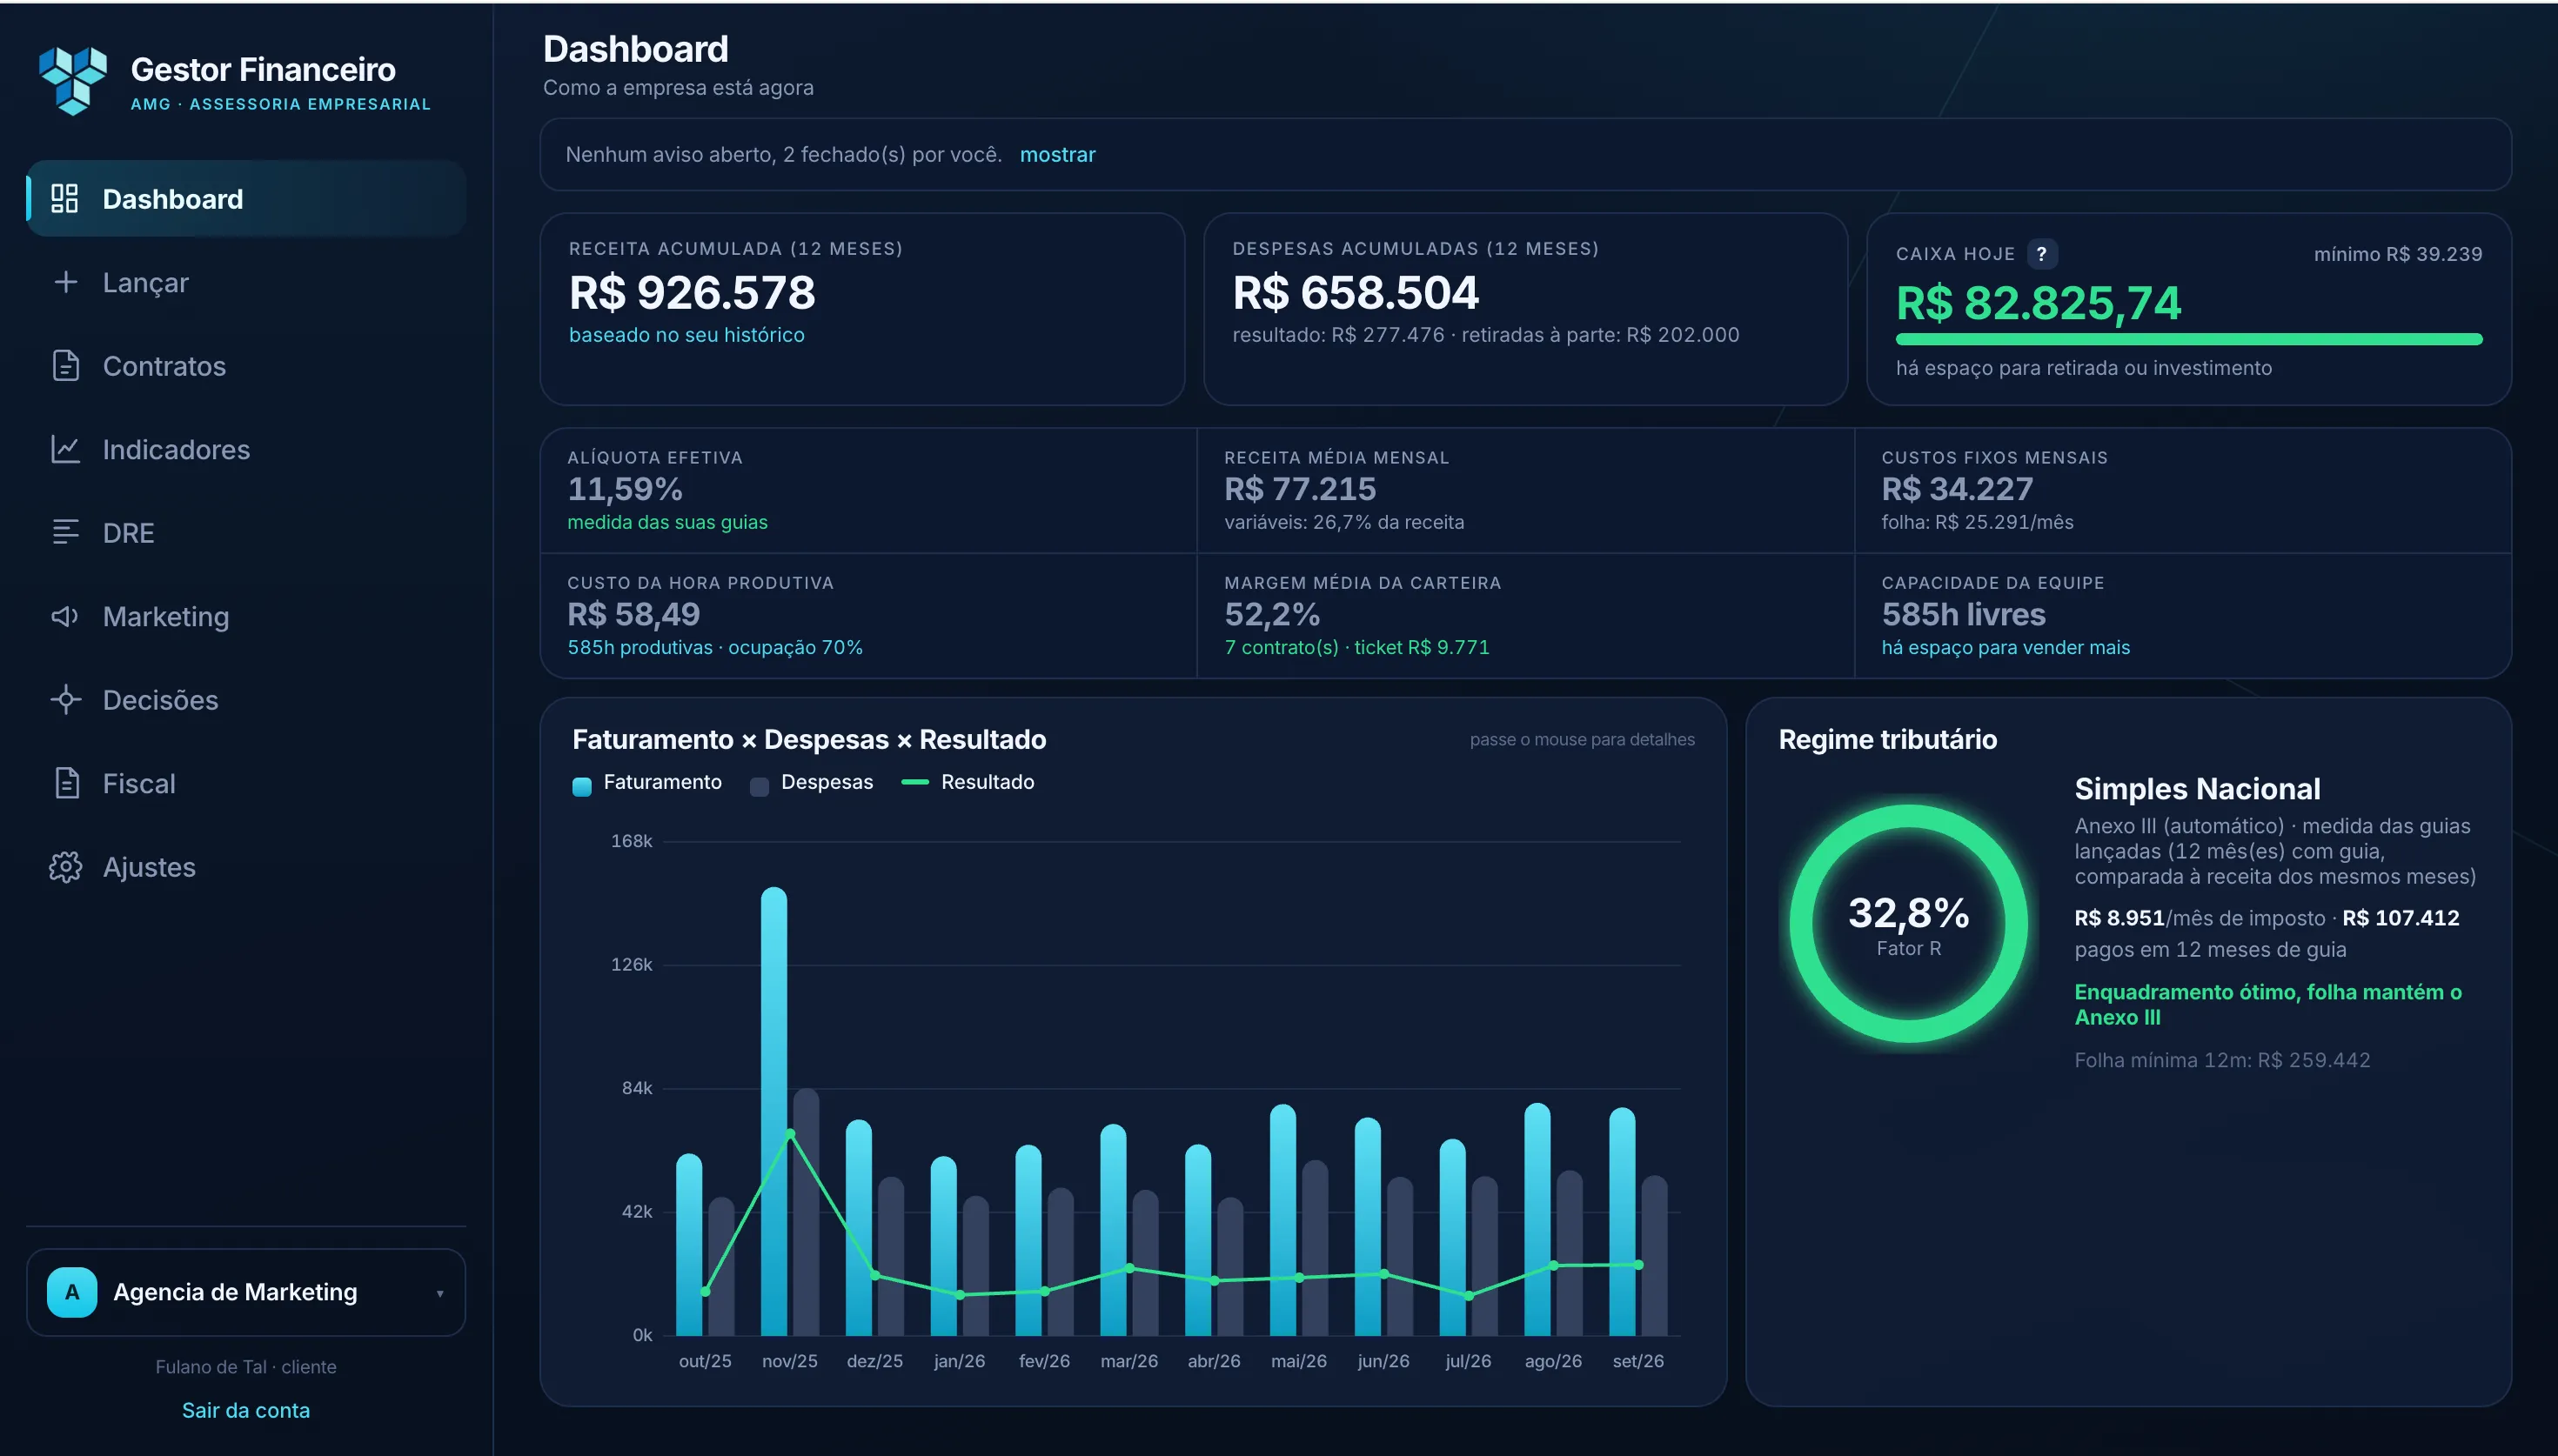Expand the Agencia de Marketing company dropdown arrow
Screen dimensions: 2558x1456
pos(439,1293)
